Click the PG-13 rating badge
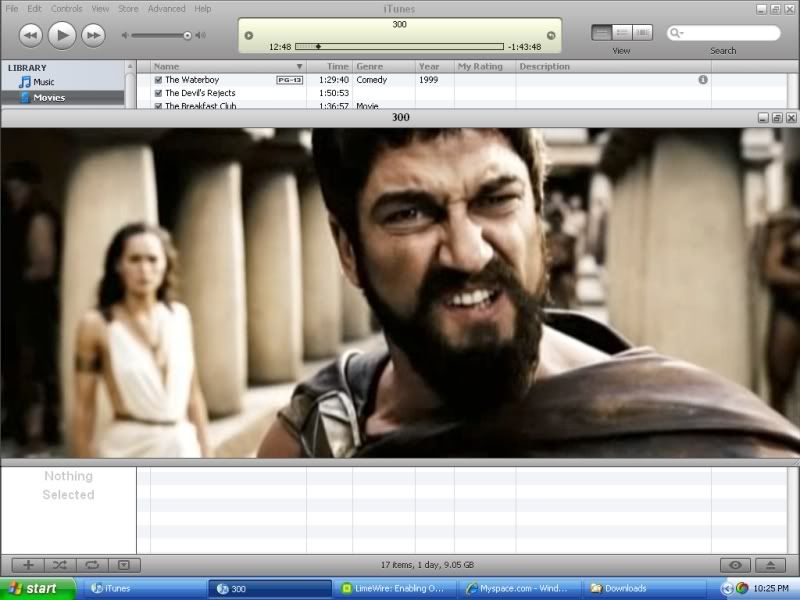The height and width of the screenshot is (600, 800). [x=289, y=80]
